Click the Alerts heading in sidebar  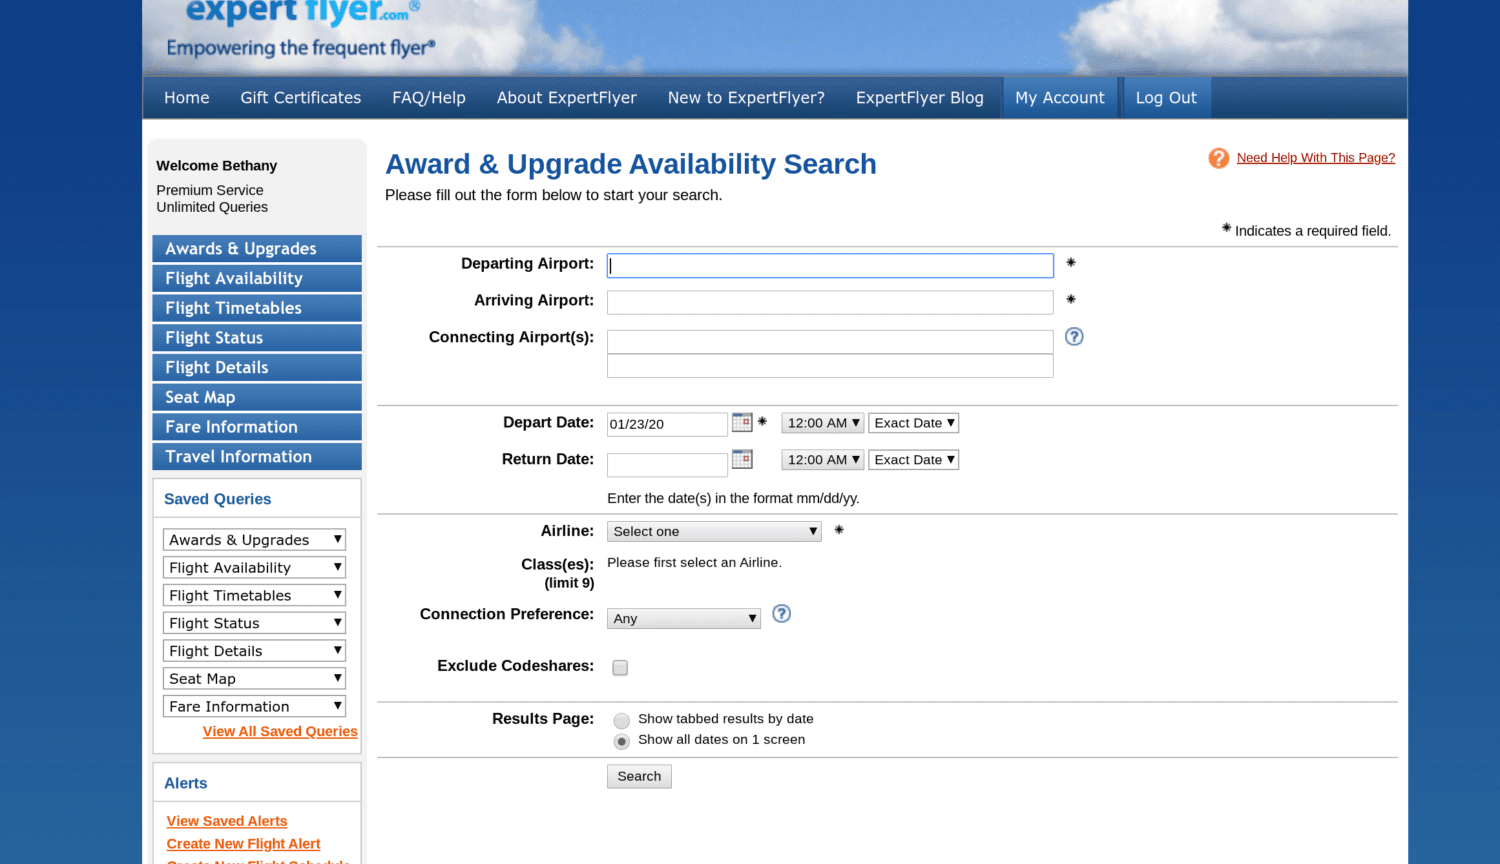point(186,783)
